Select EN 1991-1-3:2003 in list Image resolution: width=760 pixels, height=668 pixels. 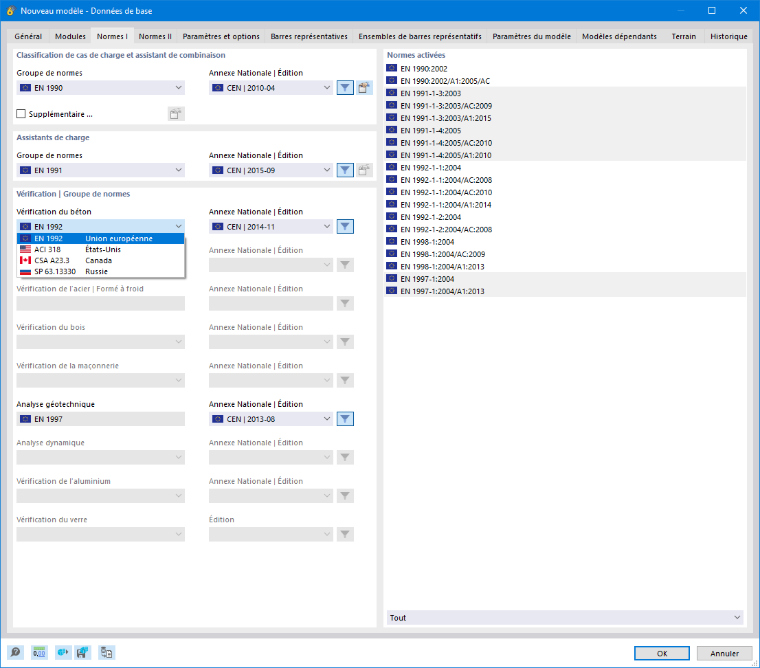pos(565,93)
